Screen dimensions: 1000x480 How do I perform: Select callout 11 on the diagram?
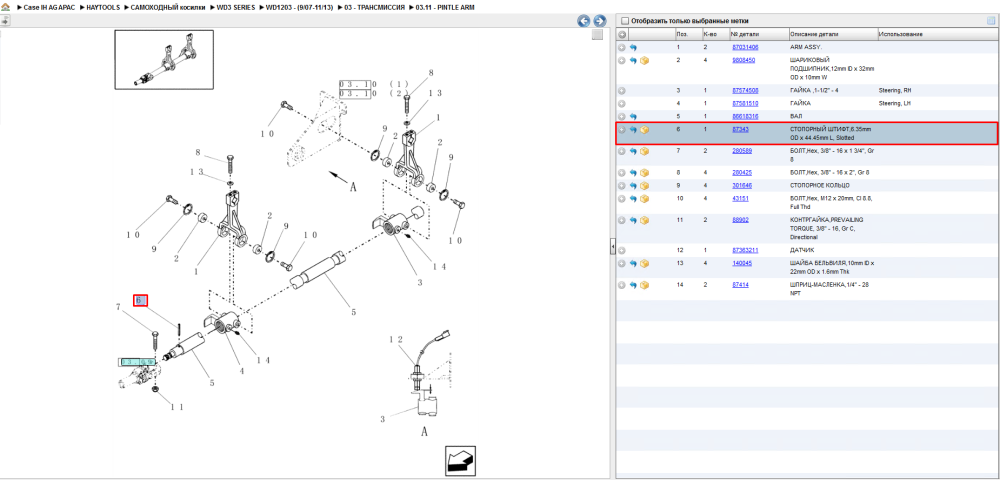tap(177, 406)
